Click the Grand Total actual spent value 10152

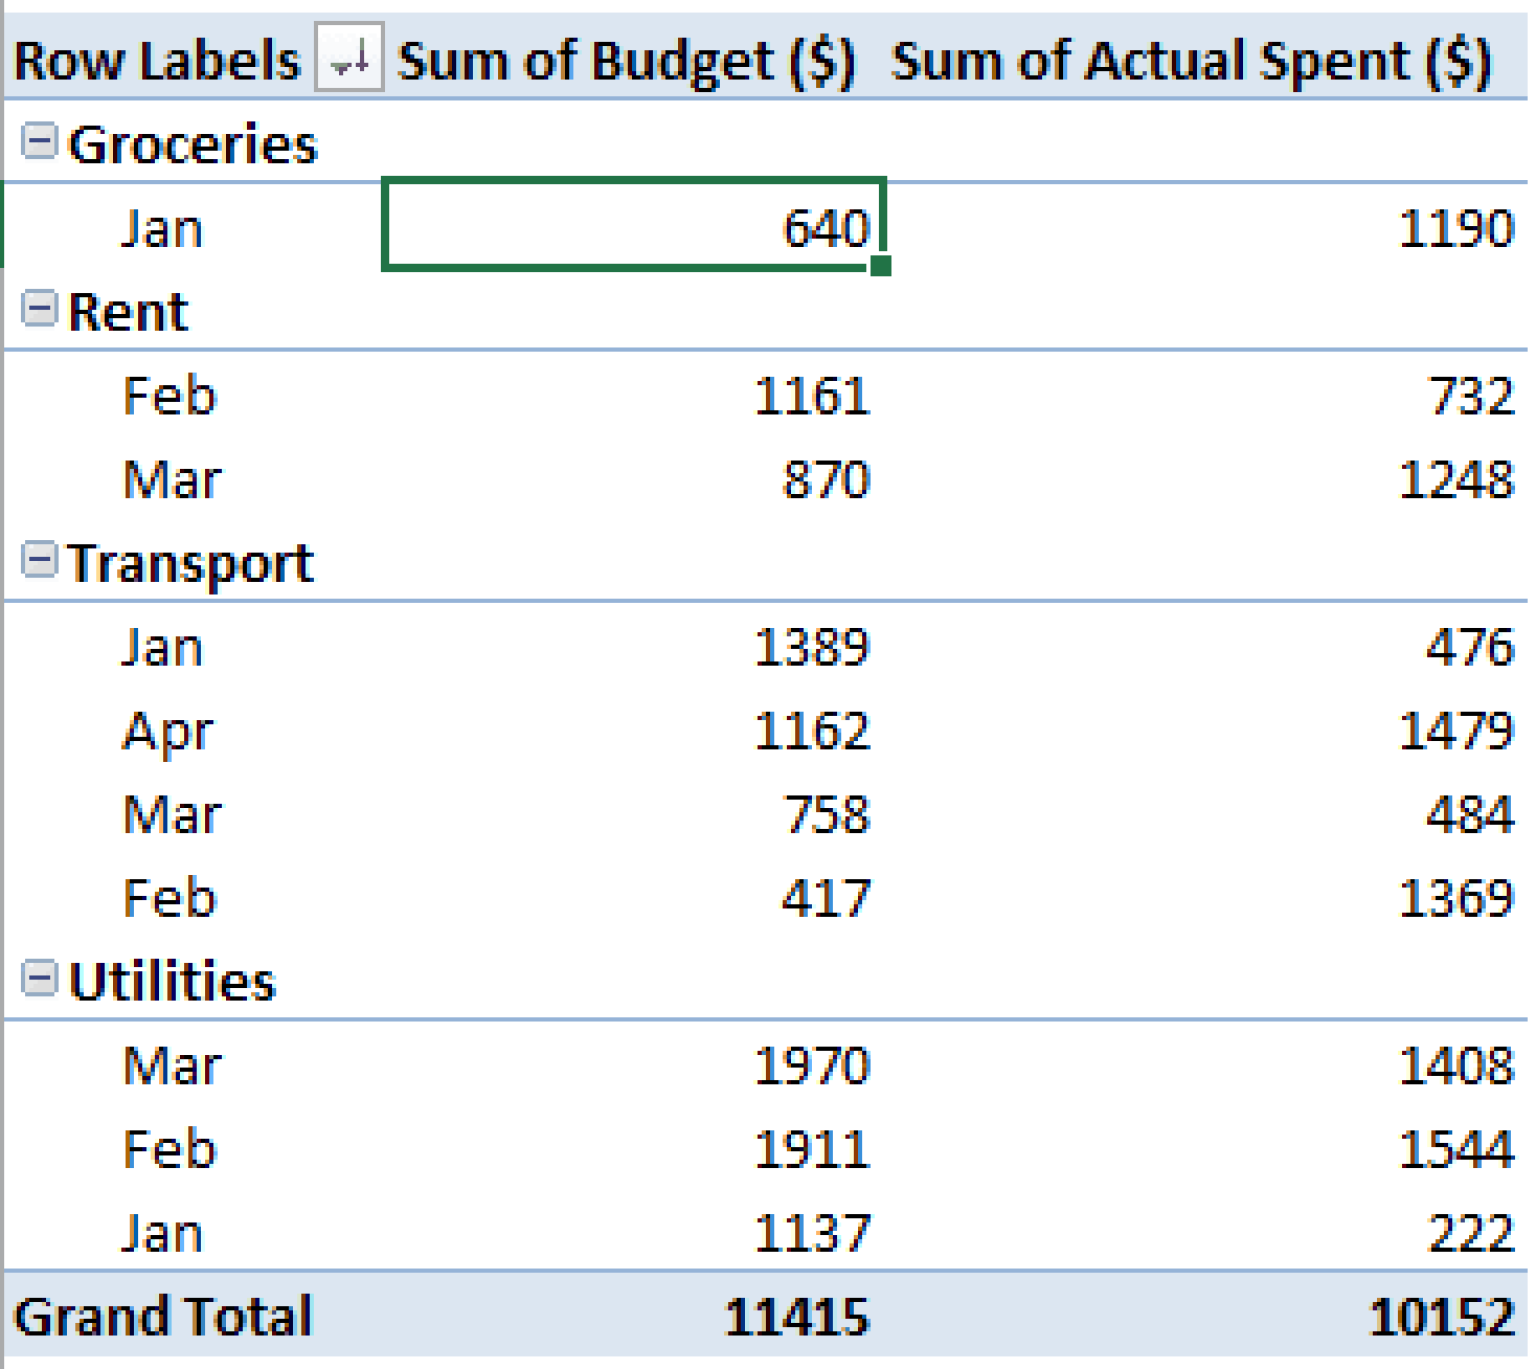pyautogui.click(x=1441, y=1316)
